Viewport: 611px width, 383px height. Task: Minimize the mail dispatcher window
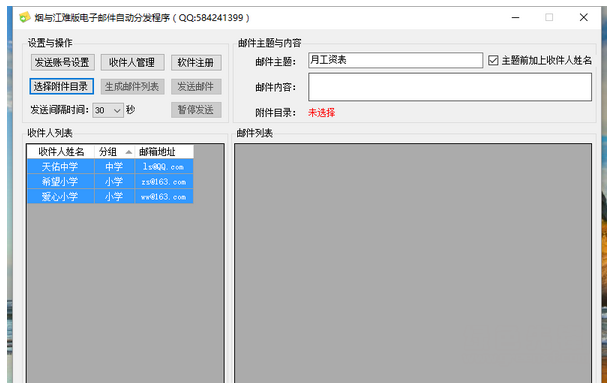[x=515, y=18]
